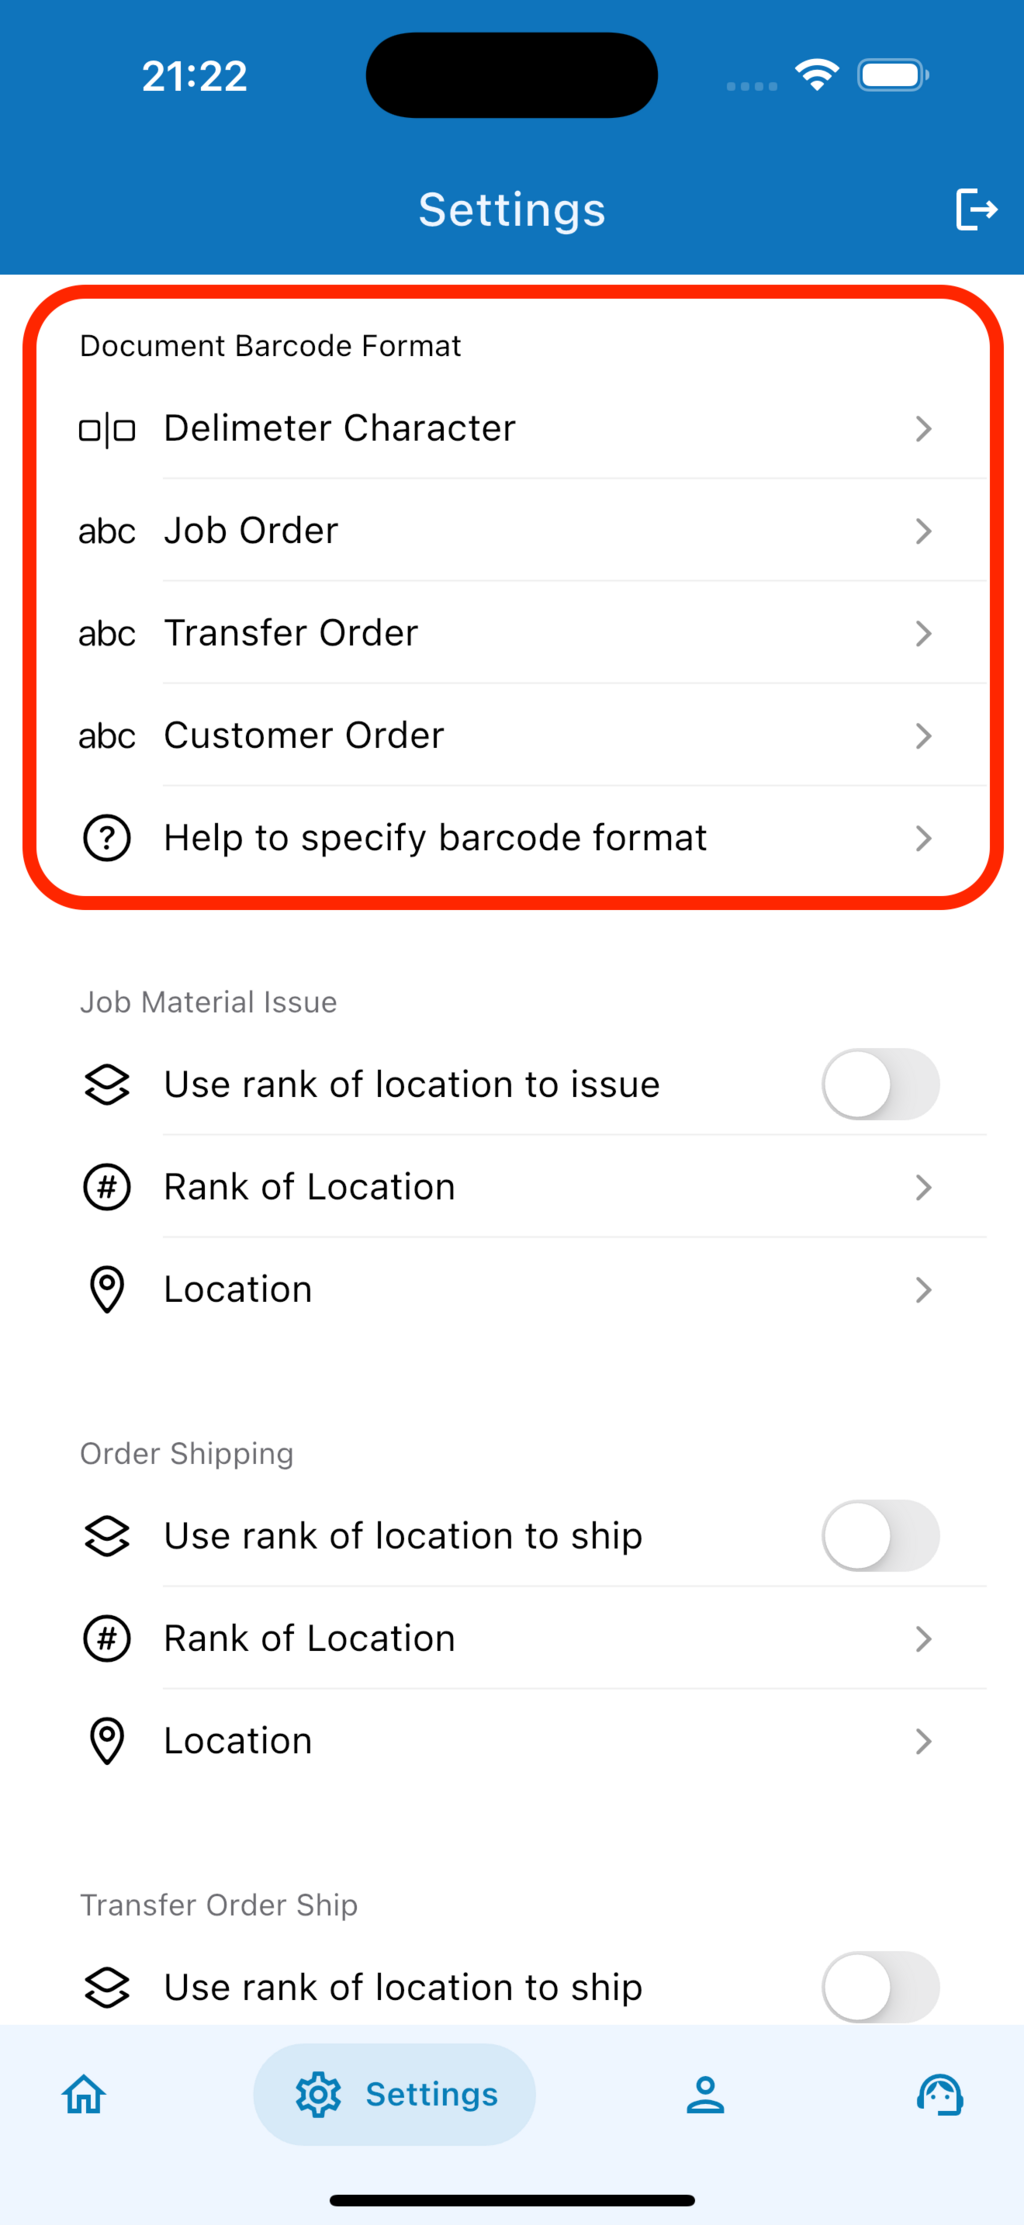
Task: Tap the location pin icon under Order Shipping
Action: click(x=107, y=1741)
